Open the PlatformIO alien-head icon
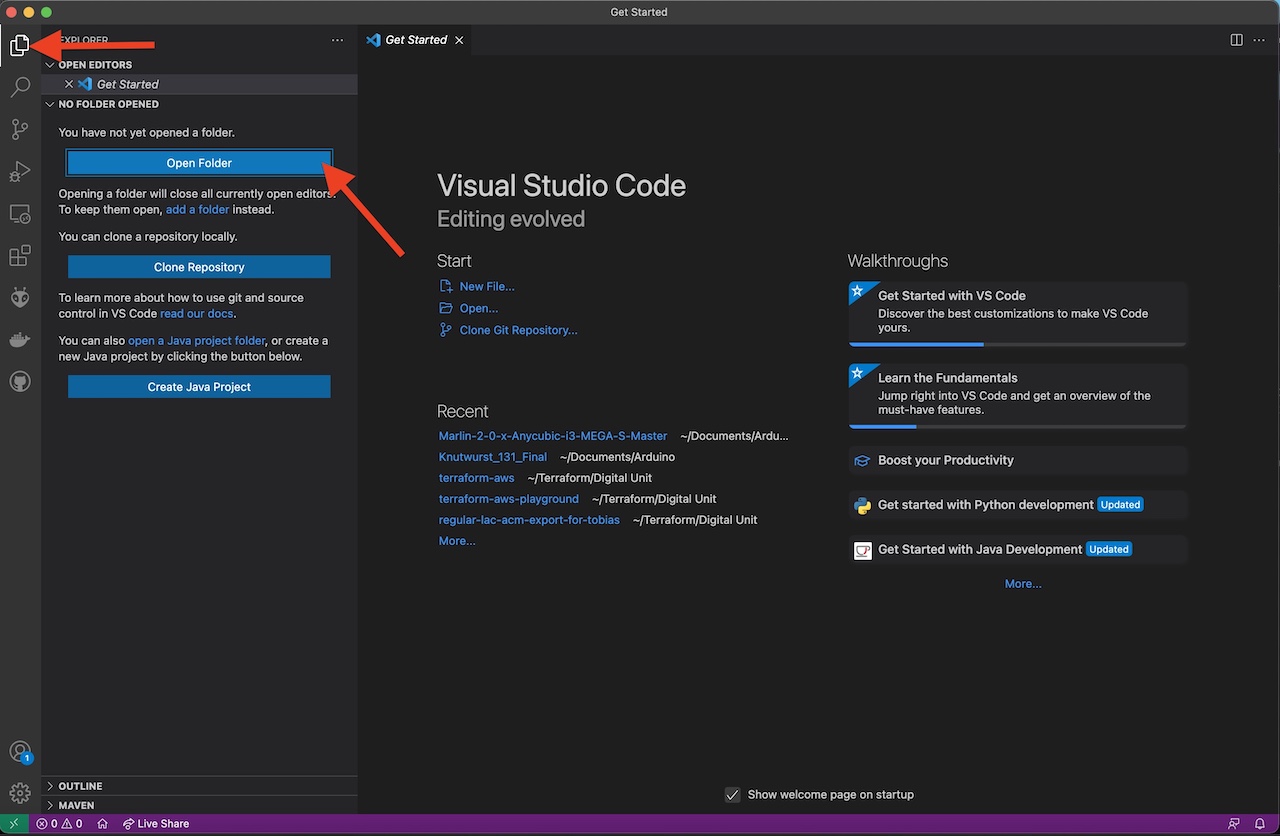Screen dimensions: 1280x836 pos(20,298)
